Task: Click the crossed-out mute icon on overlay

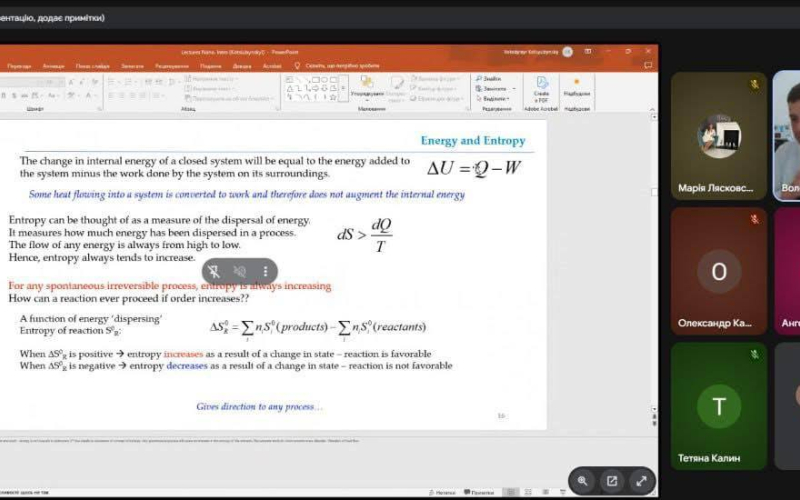Action: (x=240, y=271)
